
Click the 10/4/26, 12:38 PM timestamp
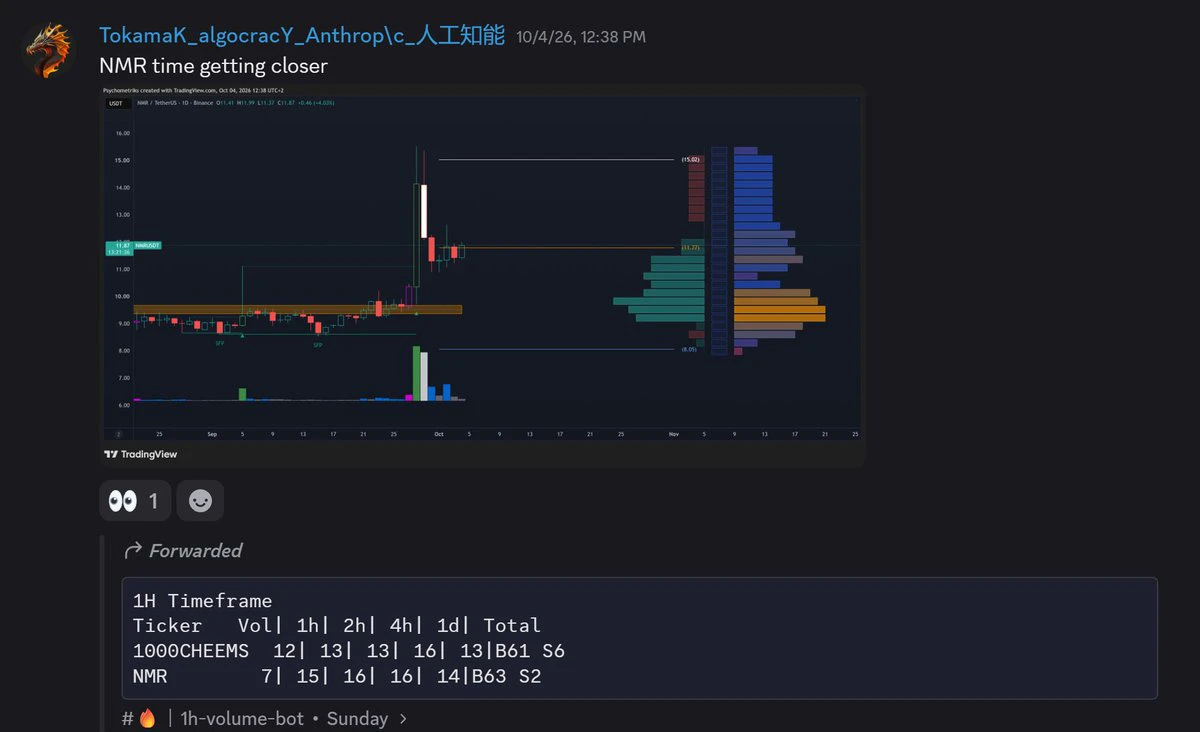click(581, 37)
